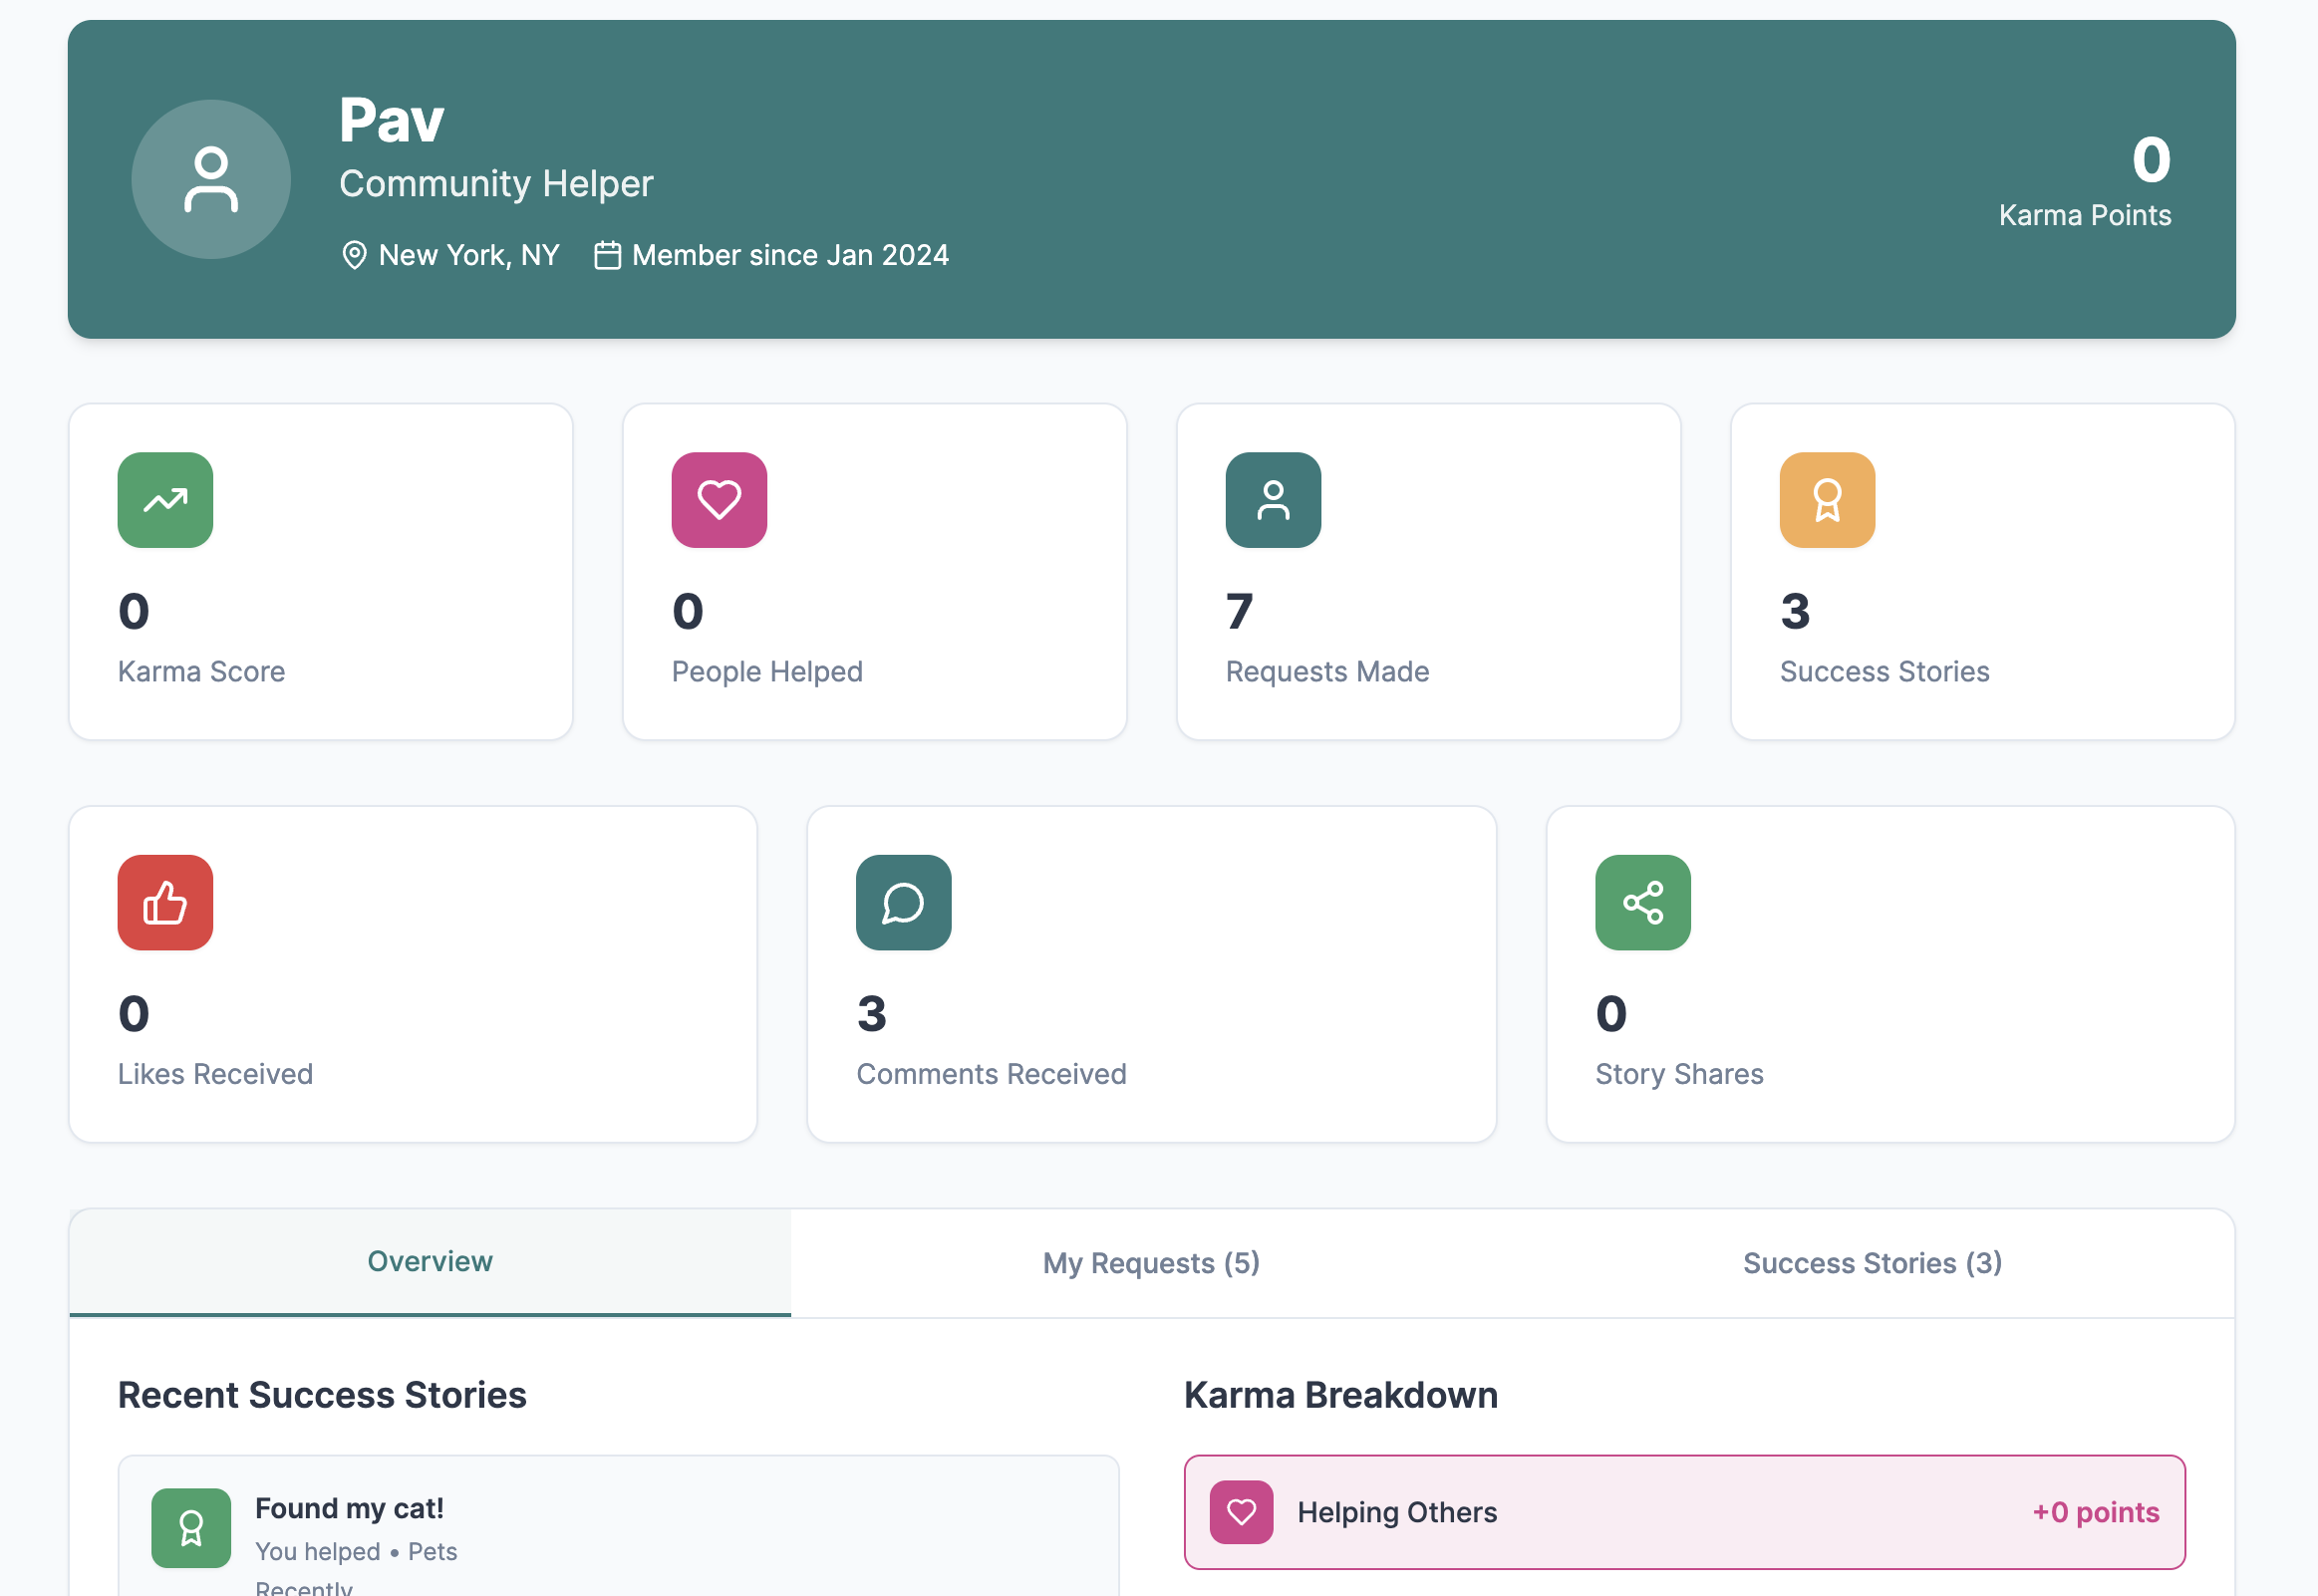2318x1596 pixels.
Task: Click the heart icon in Helping Others row
Action: point(1241,1511)
